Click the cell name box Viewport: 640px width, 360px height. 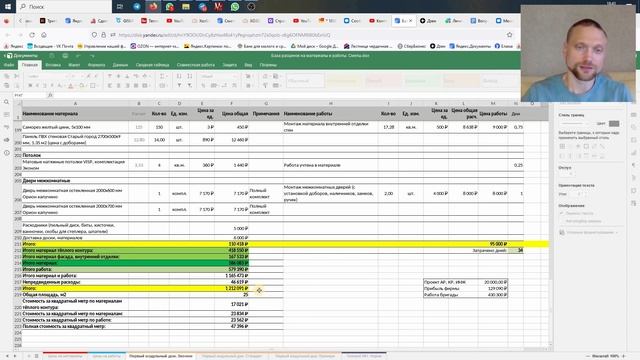click(x=29, y=95)
